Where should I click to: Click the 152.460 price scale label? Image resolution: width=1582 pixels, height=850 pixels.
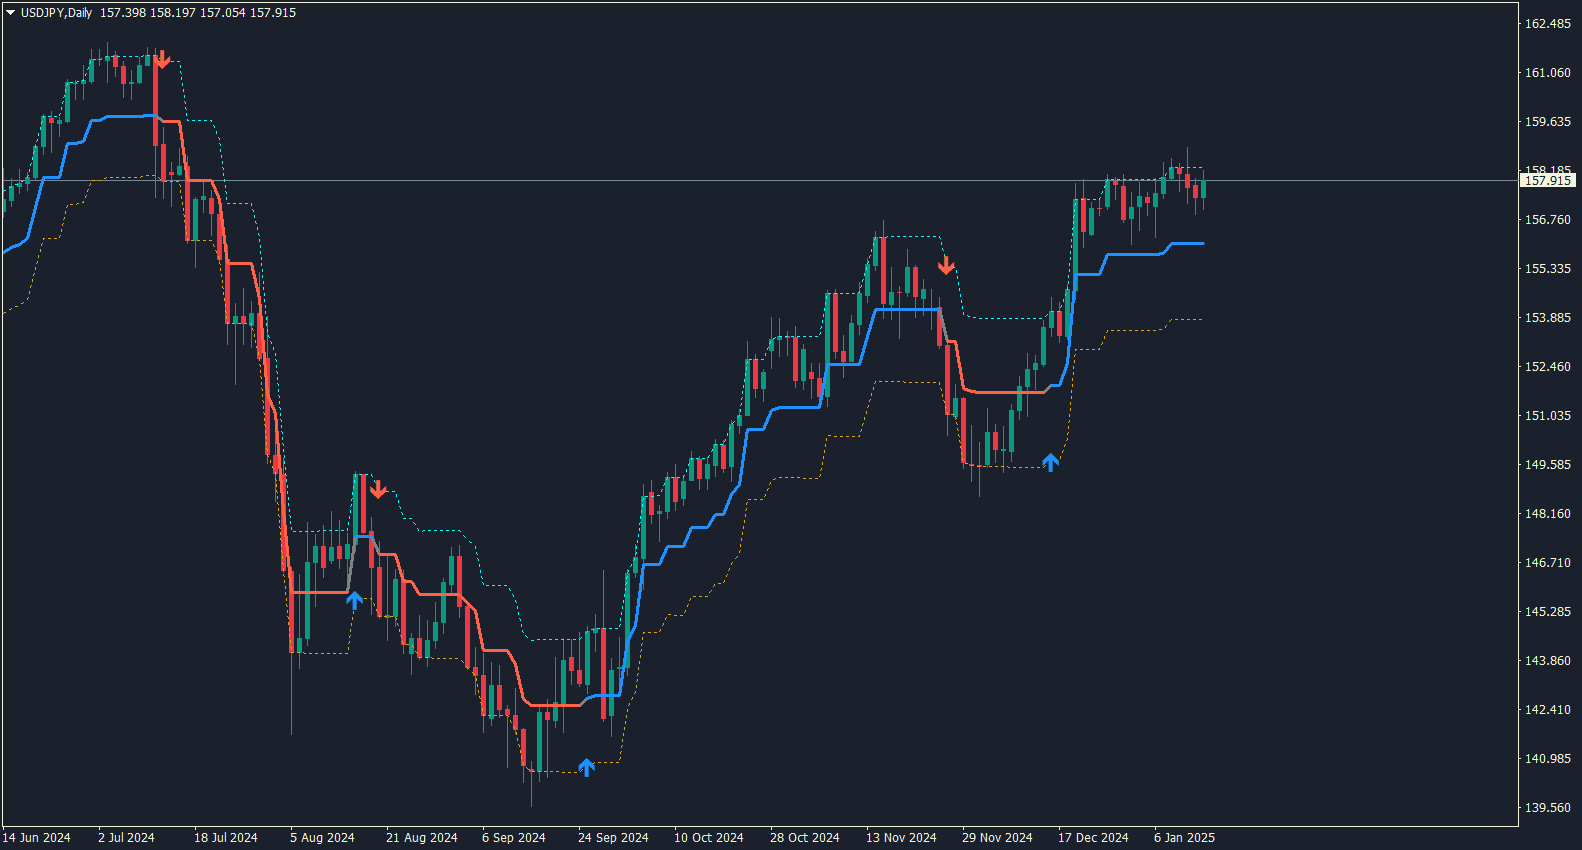click(1547, 367)
